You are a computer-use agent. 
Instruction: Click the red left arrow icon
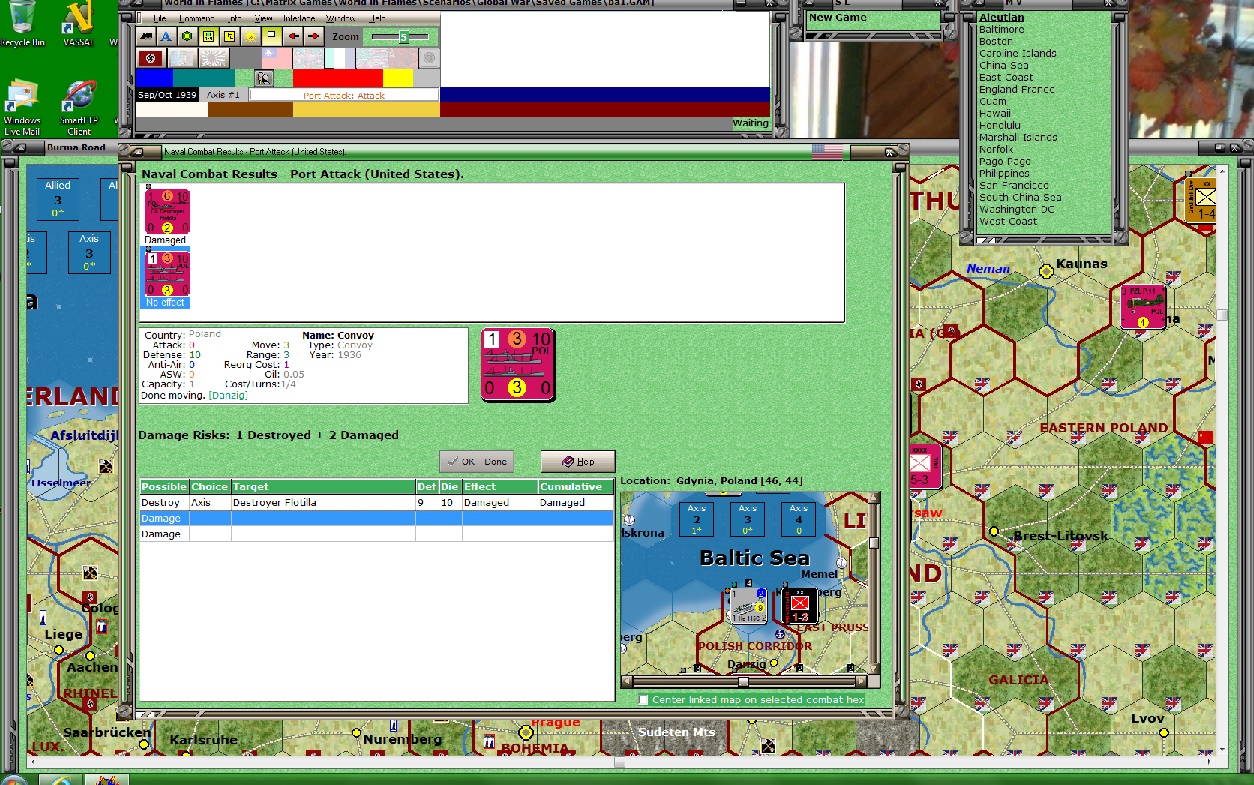pyautogui.click(x=293, y=36)
